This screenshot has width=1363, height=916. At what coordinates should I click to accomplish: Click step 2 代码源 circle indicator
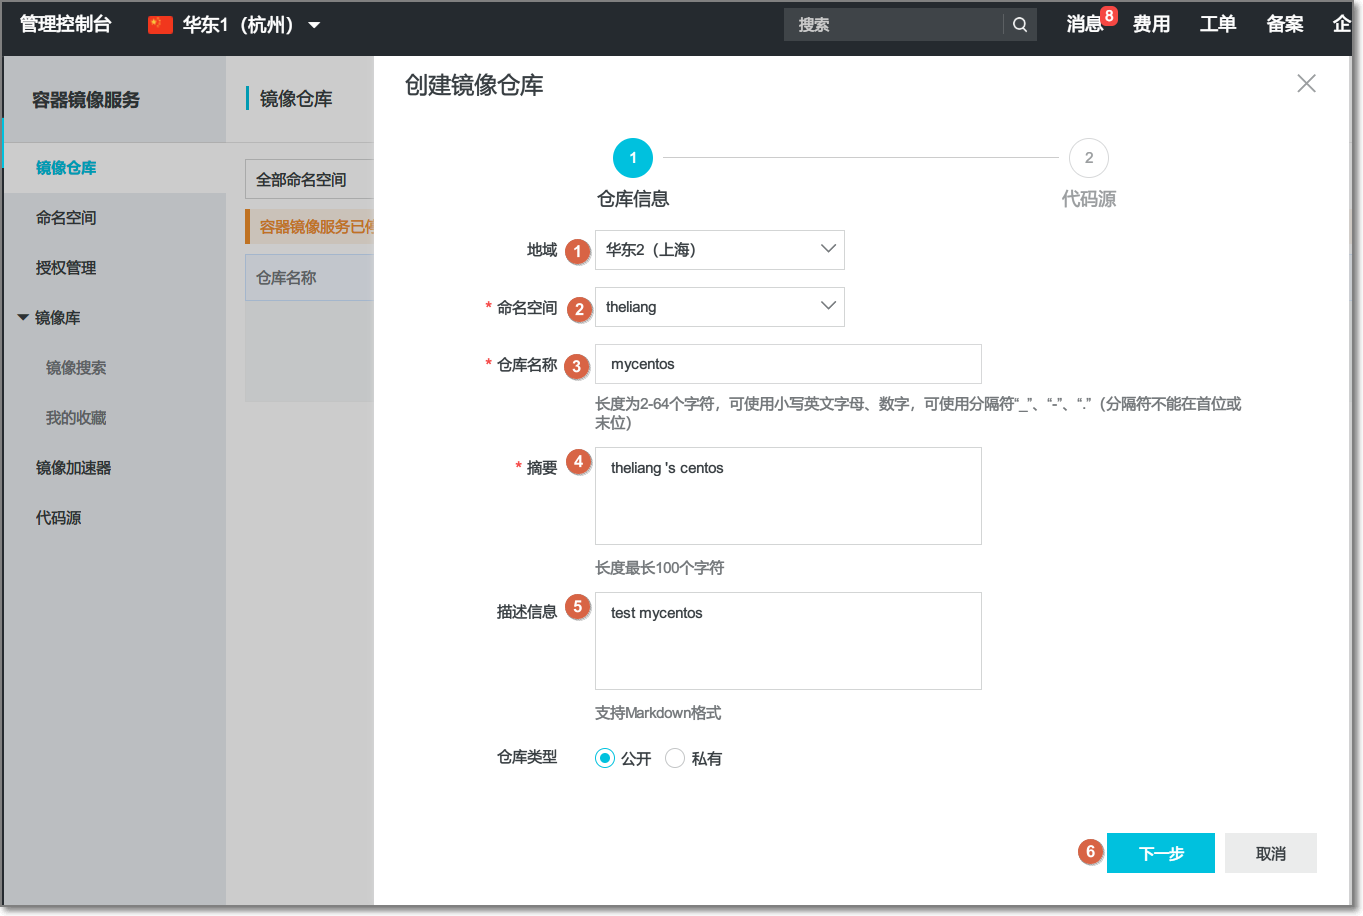pos(1088,157)
